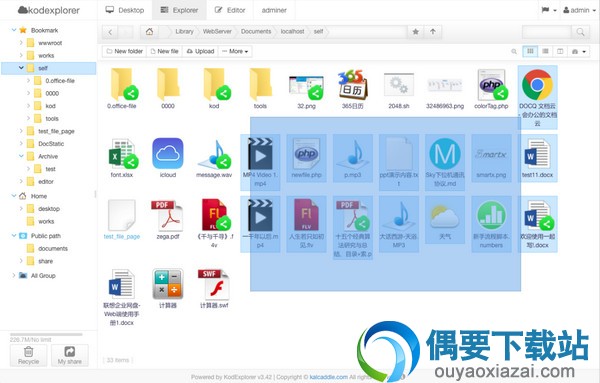Select the DOCQ Chrome icon
The width and height of the screenshot is (600, 383).
click(x=537, y=85)
